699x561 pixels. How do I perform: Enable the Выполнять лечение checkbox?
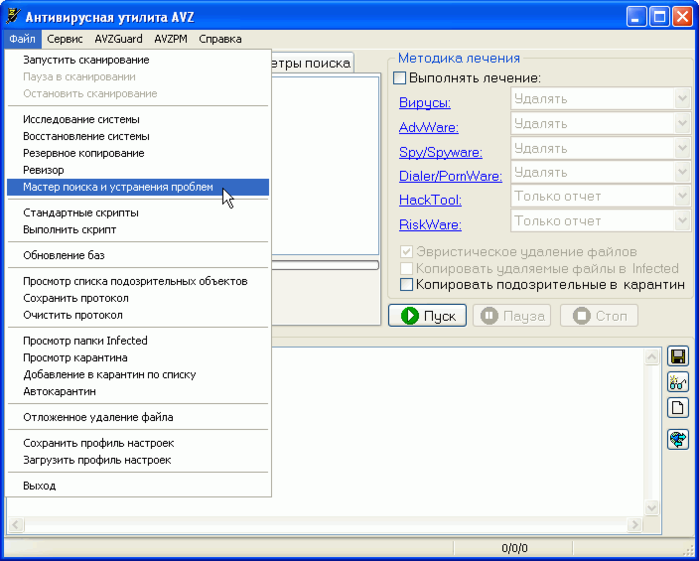pos(399,78)
